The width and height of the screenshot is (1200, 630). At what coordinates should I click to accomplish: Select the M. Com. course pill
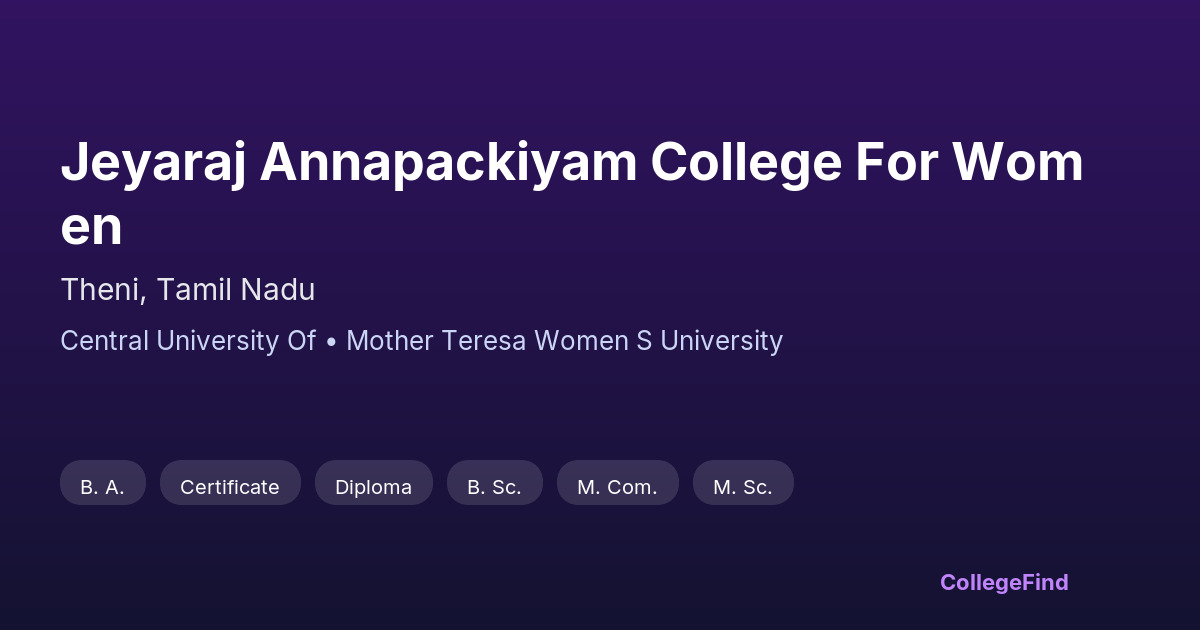coord(617,487)
